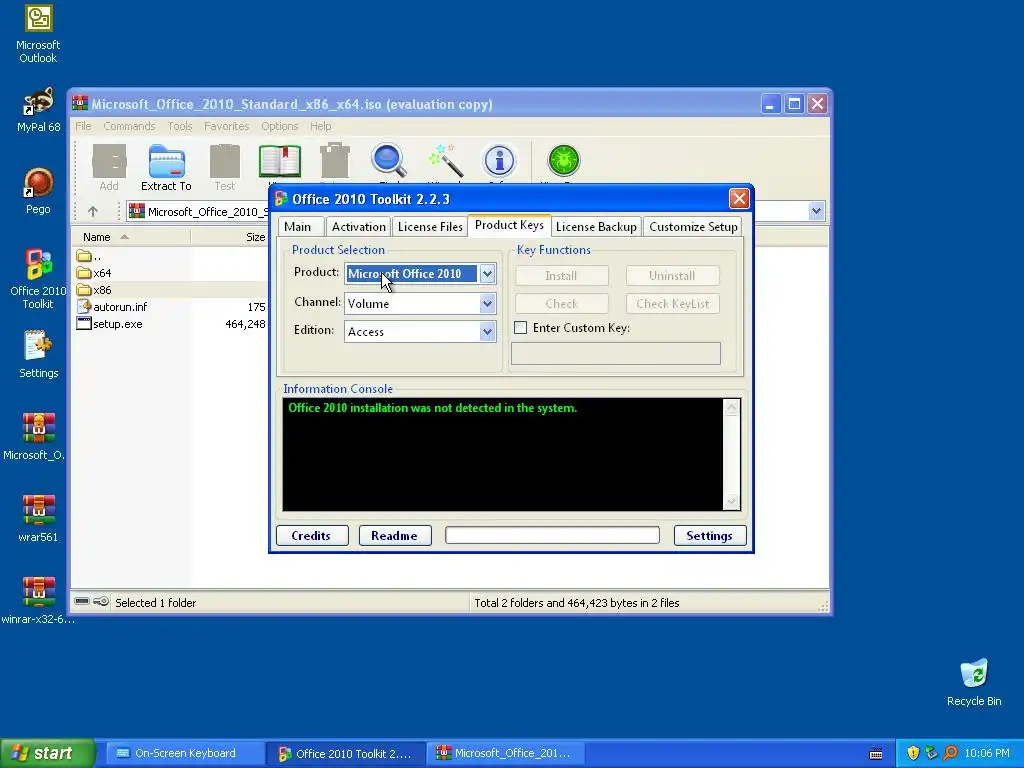
Task: Select setup.exe file
Action: pos(110,324)
